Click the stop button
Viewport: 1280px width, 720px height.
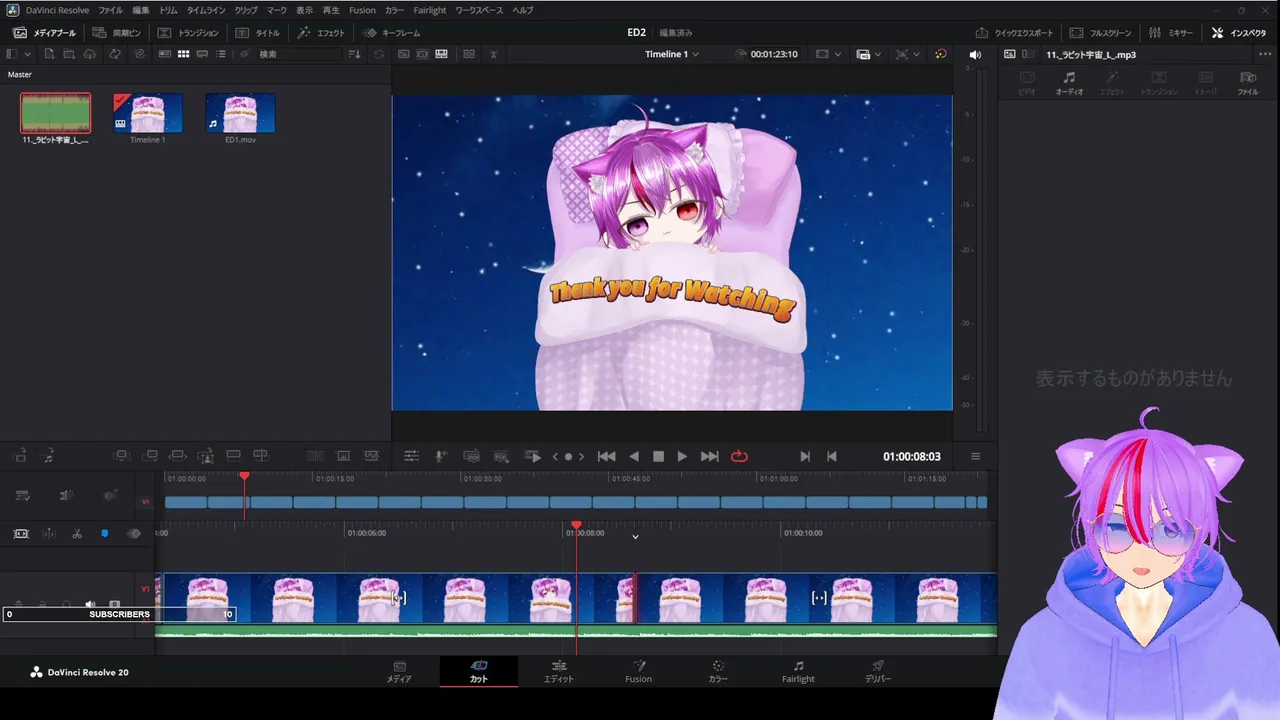click(x=658, y=456)
